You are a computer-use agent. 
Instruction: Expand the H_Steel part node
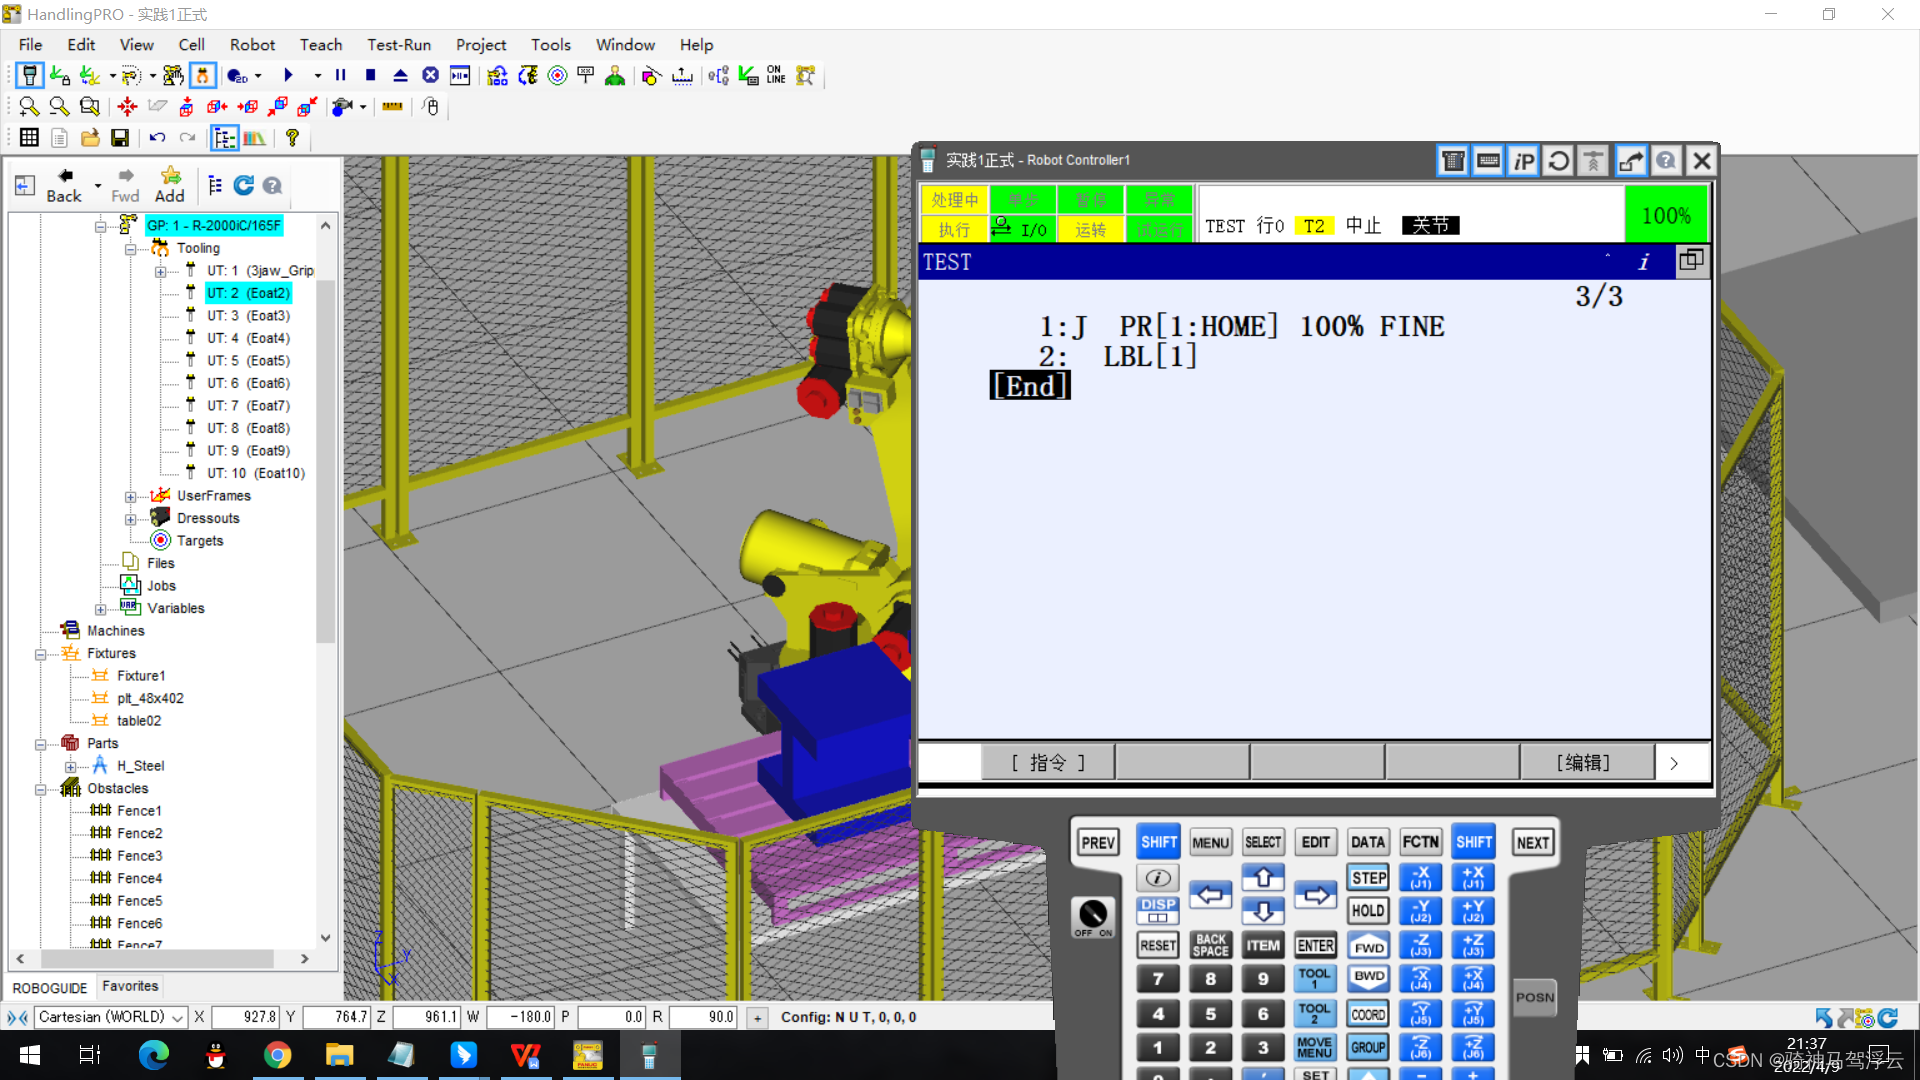coord(70,767)
